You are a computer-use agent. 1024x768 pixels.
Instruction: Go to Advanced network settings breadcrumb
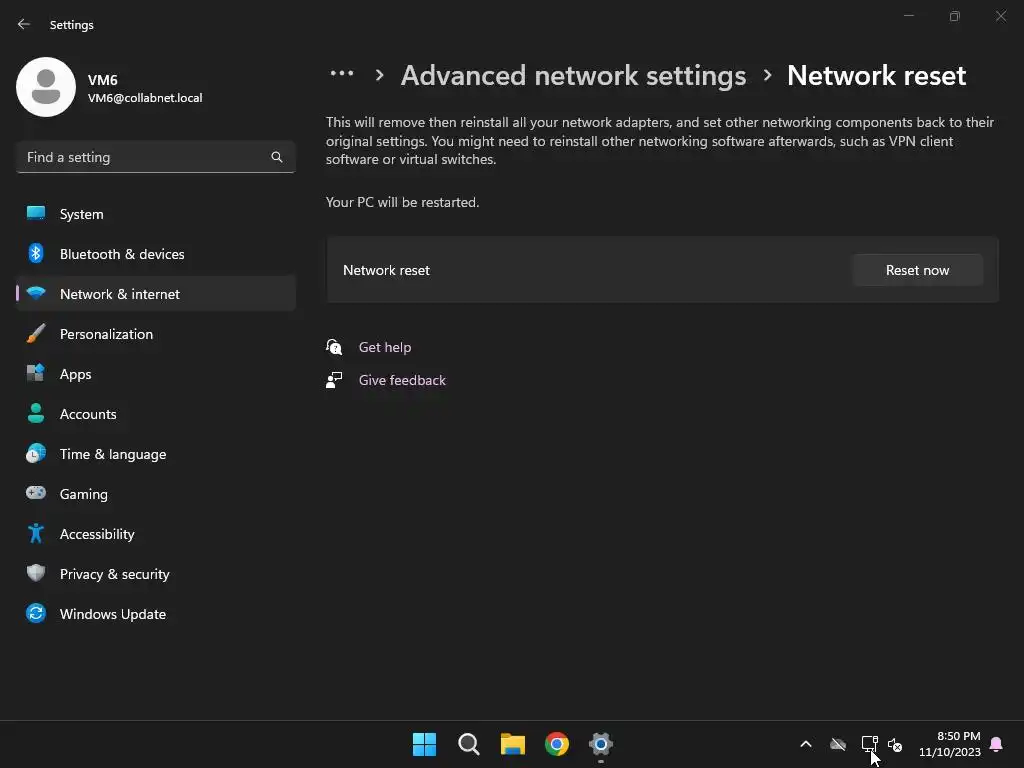573,75
